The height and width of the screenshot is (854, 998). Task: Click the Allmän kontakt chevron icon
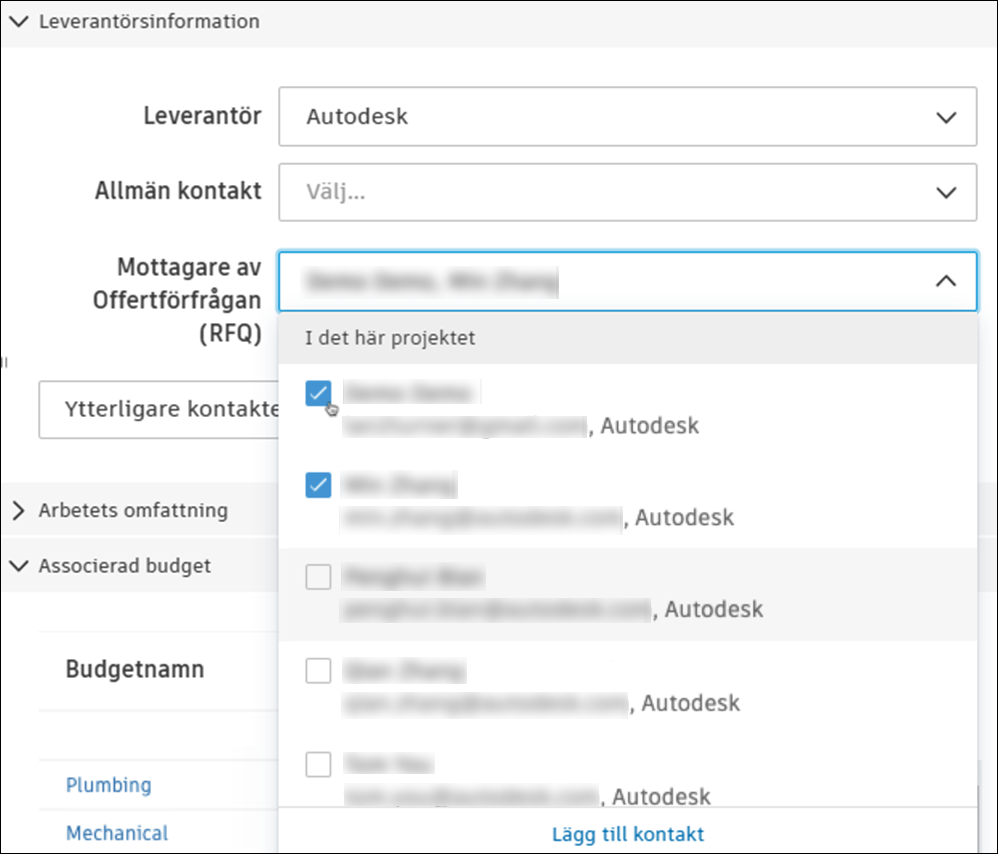point(945,192)
